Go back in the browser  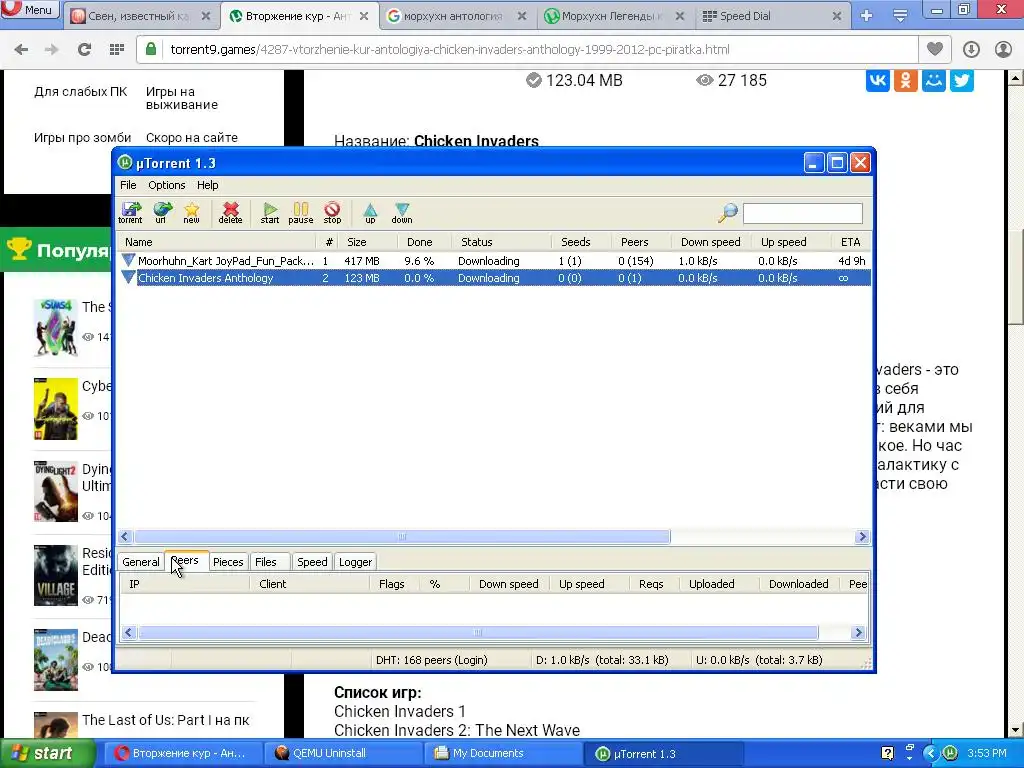[21, 49]
